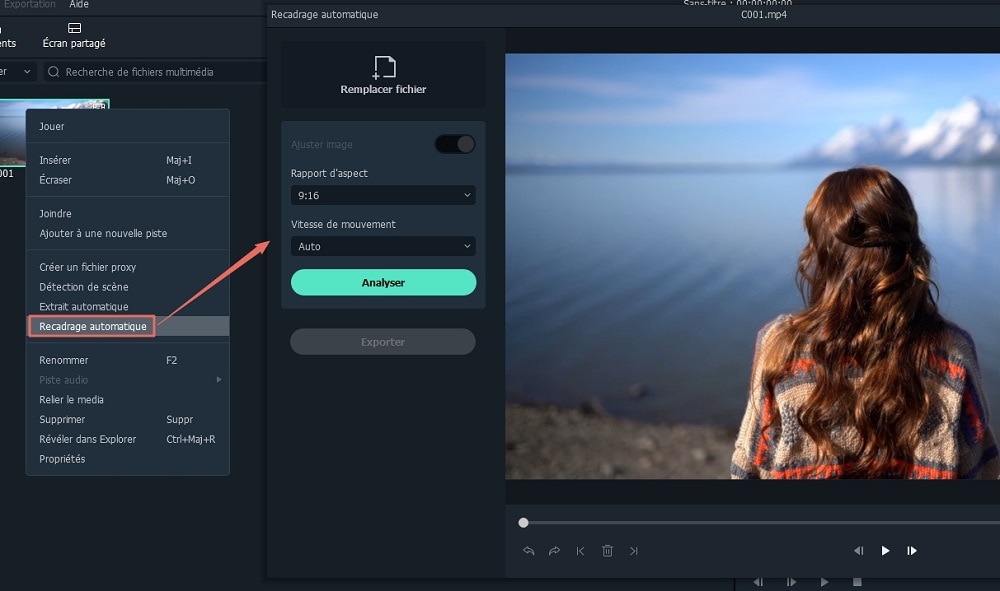Image resolution: width=1000 pixels, height=591 pixels.
Task: Expand the Piste audio submenu
Action: pos(128,380)
